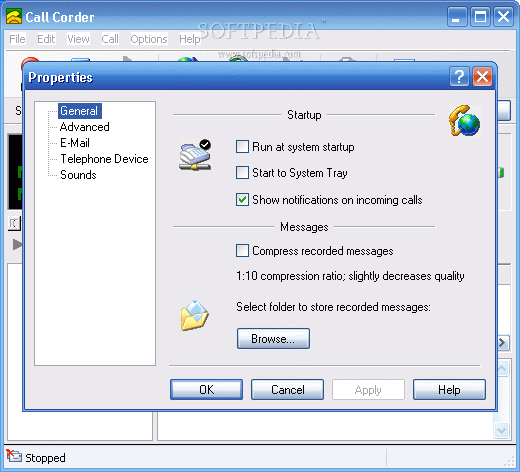Screen dimensions: 520x472
Task: Minimize the Call Corder window
Action: tap(457, 17)
